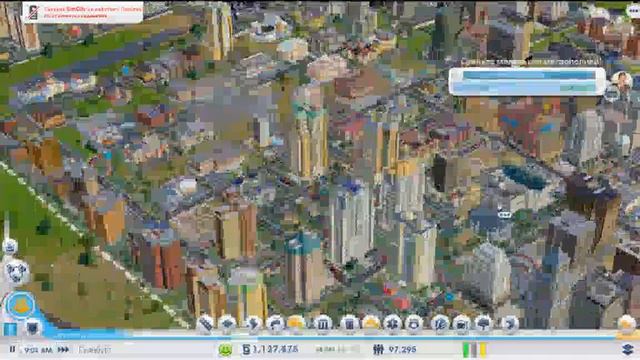Click the small round icon above the region globe
Viewport: 640px width, 360px height.
9,247
